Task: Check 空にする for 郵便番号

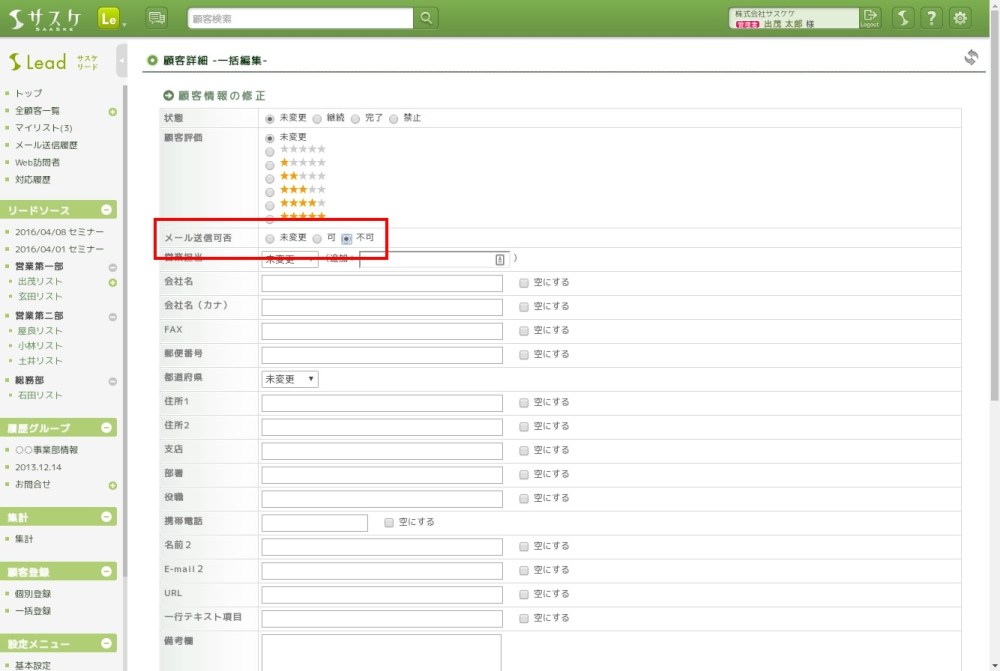Action: point(524,355)
